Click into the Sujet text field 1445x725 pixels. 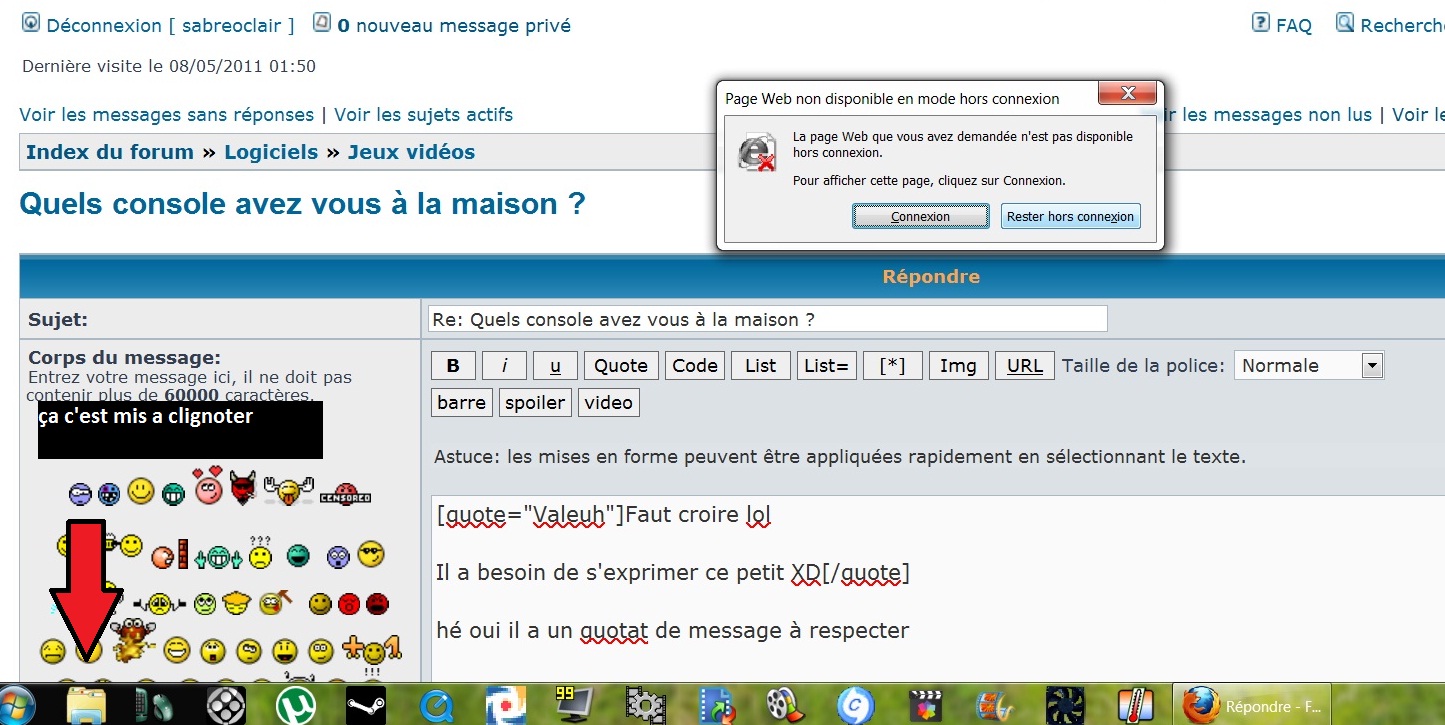pyautogui.click(x=767, y=320)
